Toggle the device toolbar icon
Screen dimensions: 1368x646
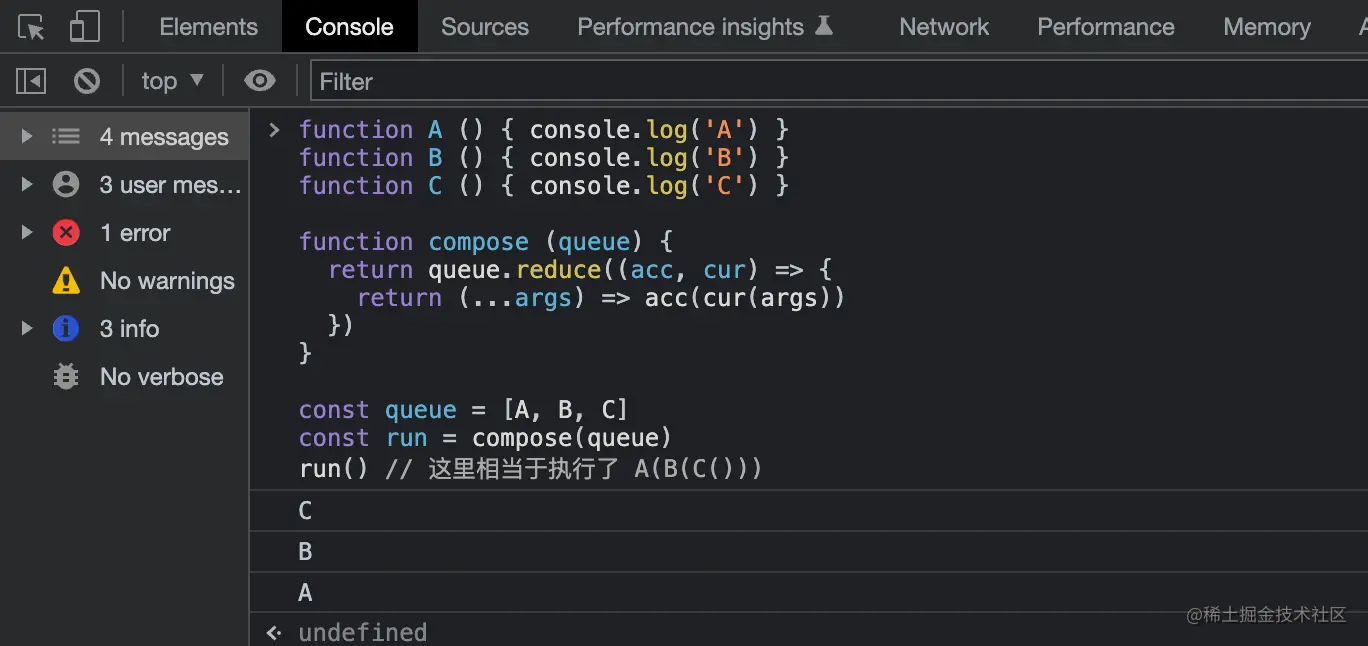tap(85, 27)
